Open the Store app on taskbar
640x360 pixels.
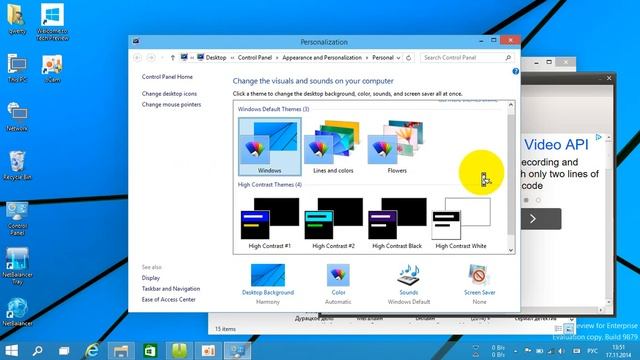(150, 351)
